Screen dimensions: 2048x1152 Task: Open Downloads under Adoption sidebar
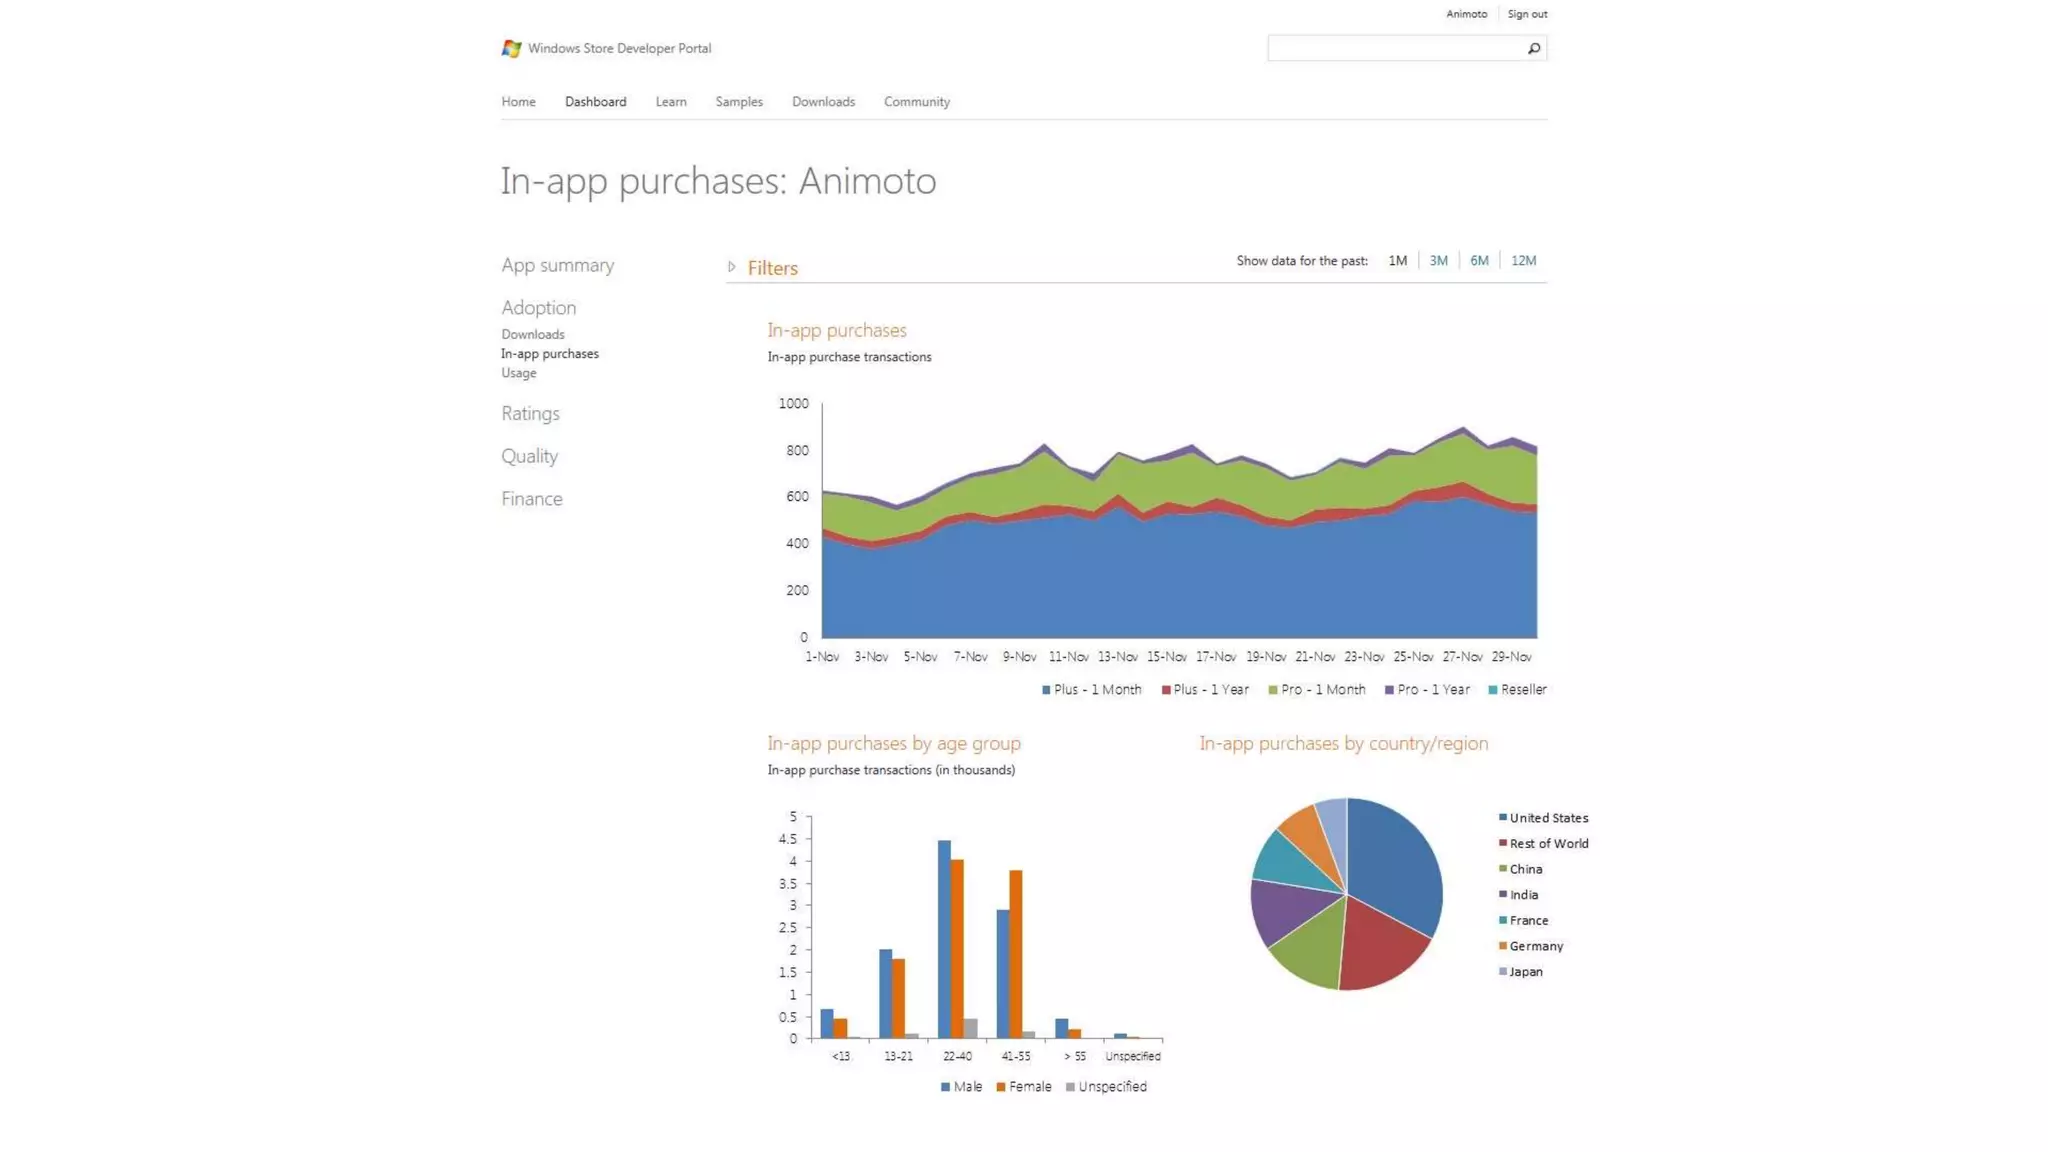532,335
